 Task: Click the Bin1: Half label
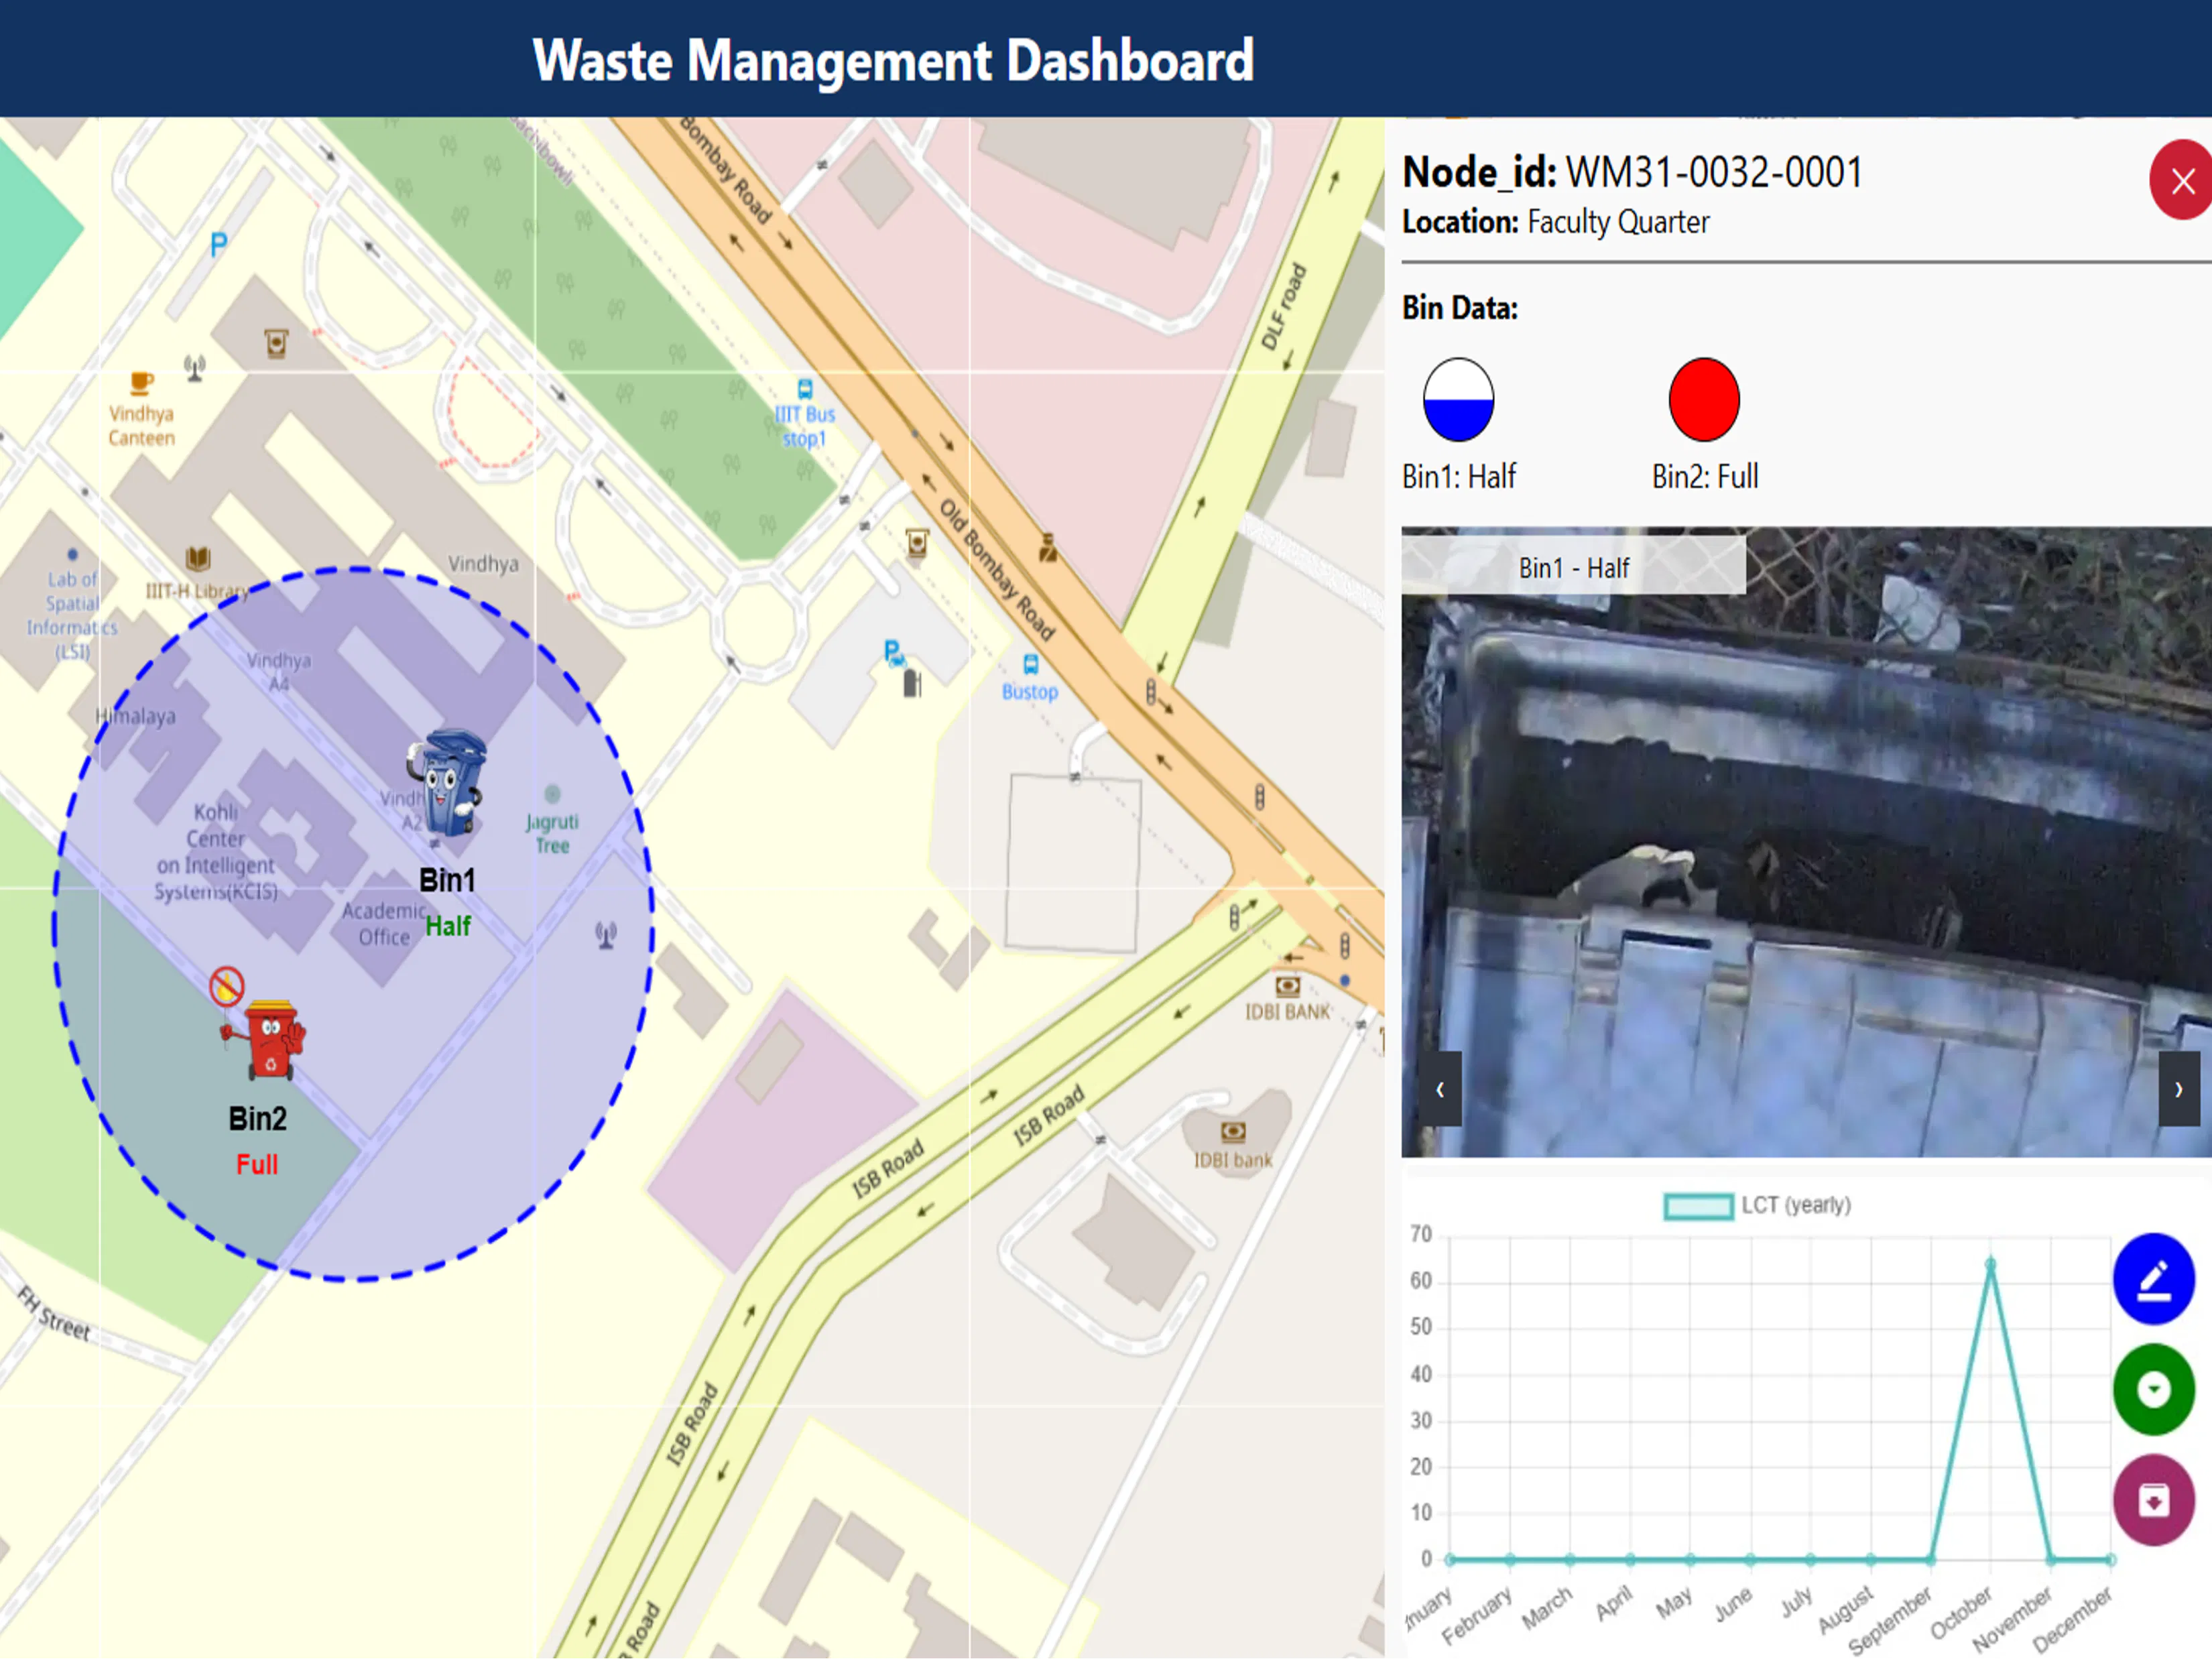(1459, 477)
